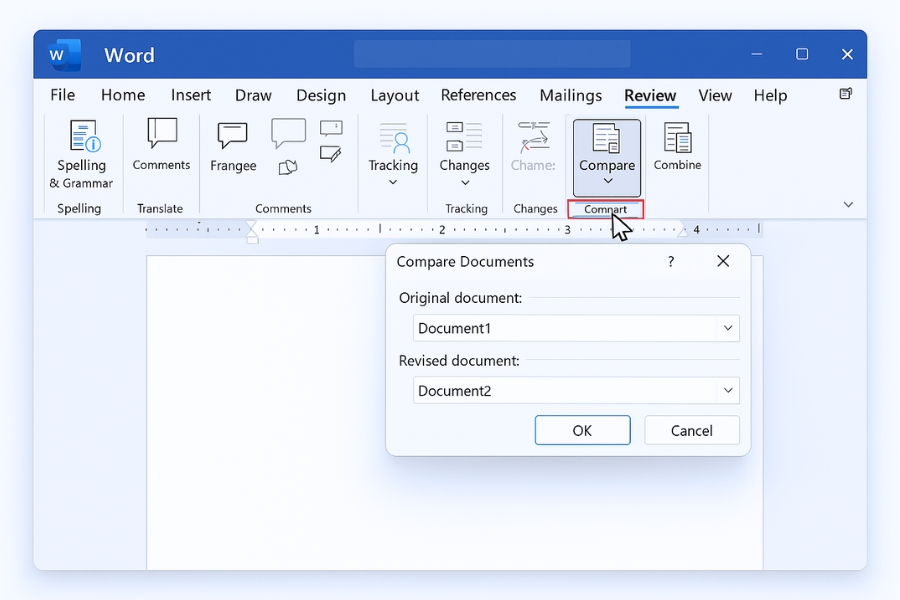
Task: Switch to the References tab
Action: coord(478,95)
